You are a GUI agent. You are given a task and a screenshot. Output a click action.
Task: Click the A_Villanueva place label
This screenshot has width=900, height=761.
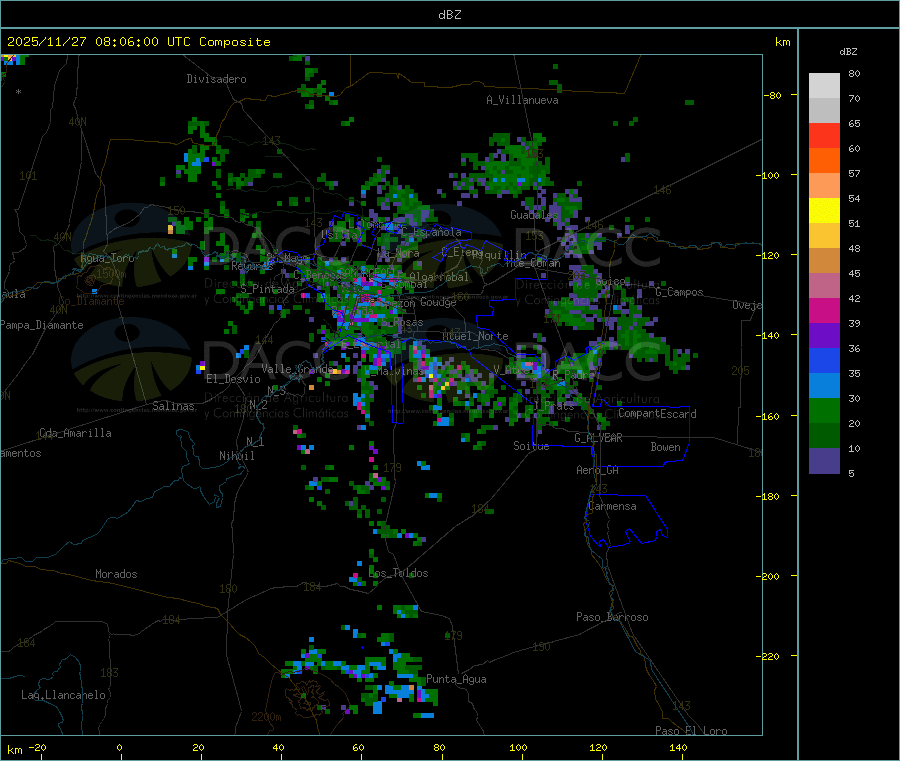(522, 100)
